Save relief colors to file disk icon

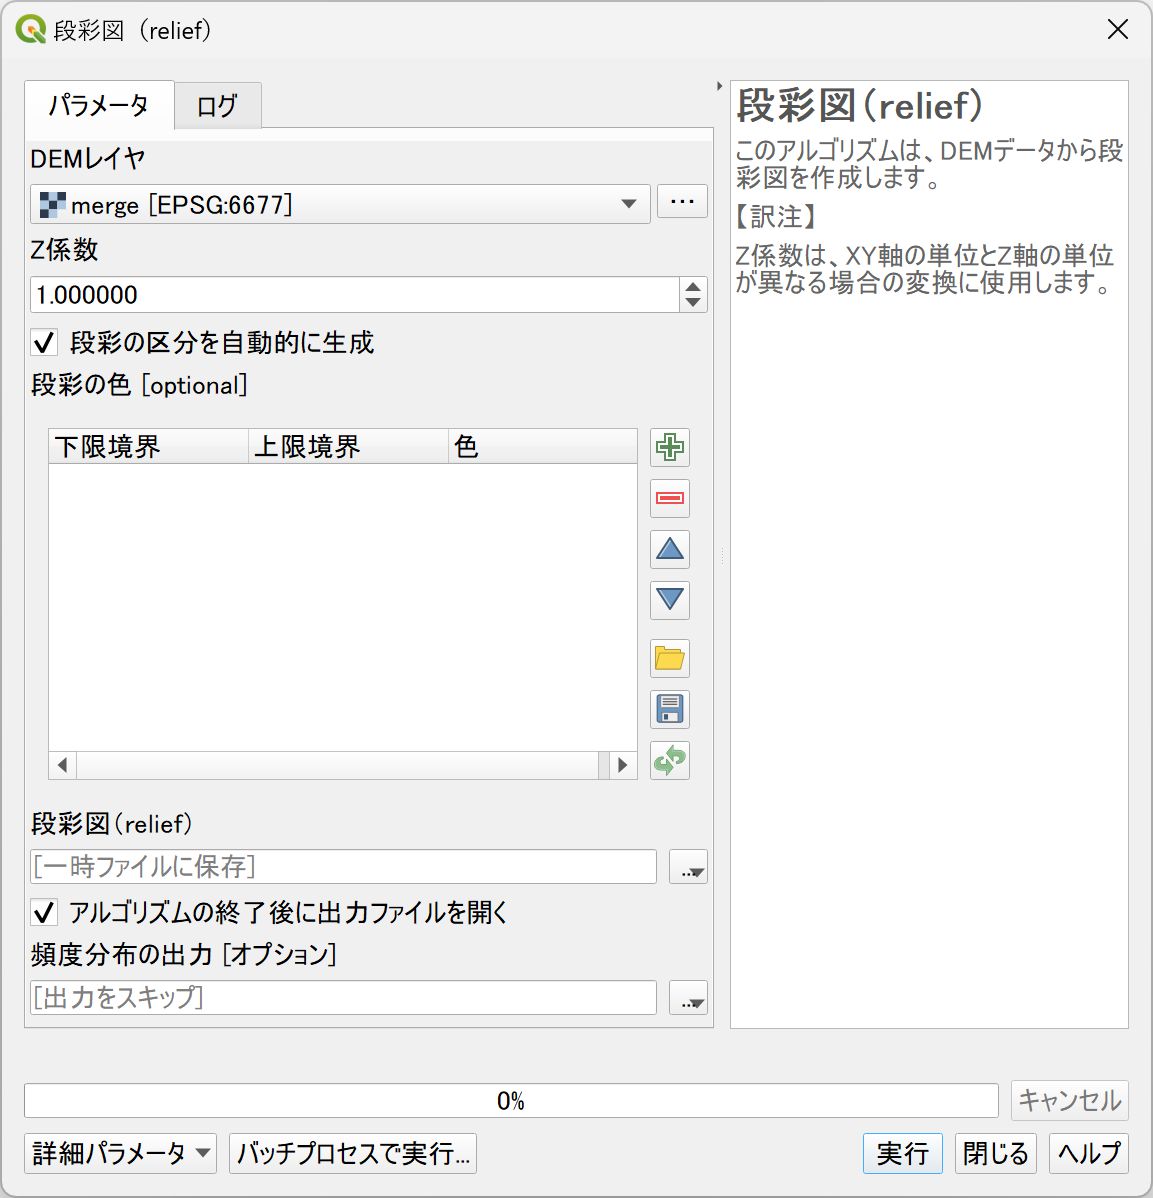[669, 709]
